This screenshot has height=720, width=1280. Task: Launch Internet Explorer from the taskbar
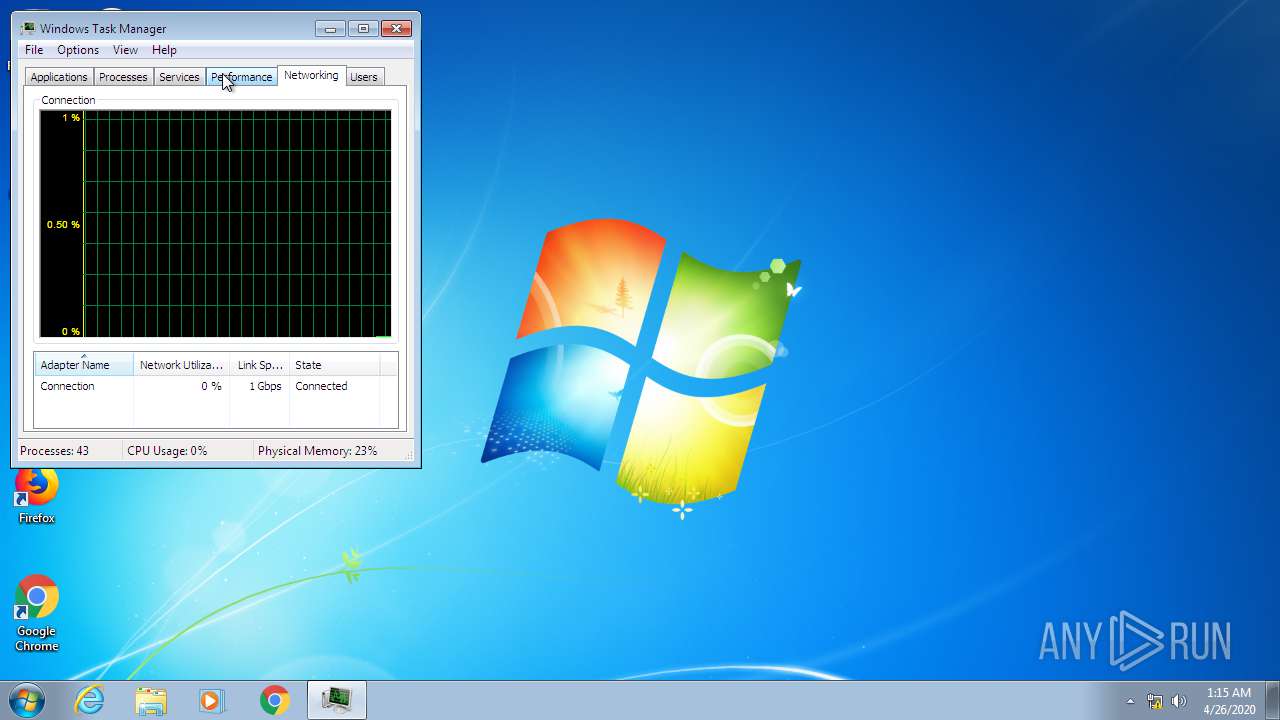click(90, 700)
